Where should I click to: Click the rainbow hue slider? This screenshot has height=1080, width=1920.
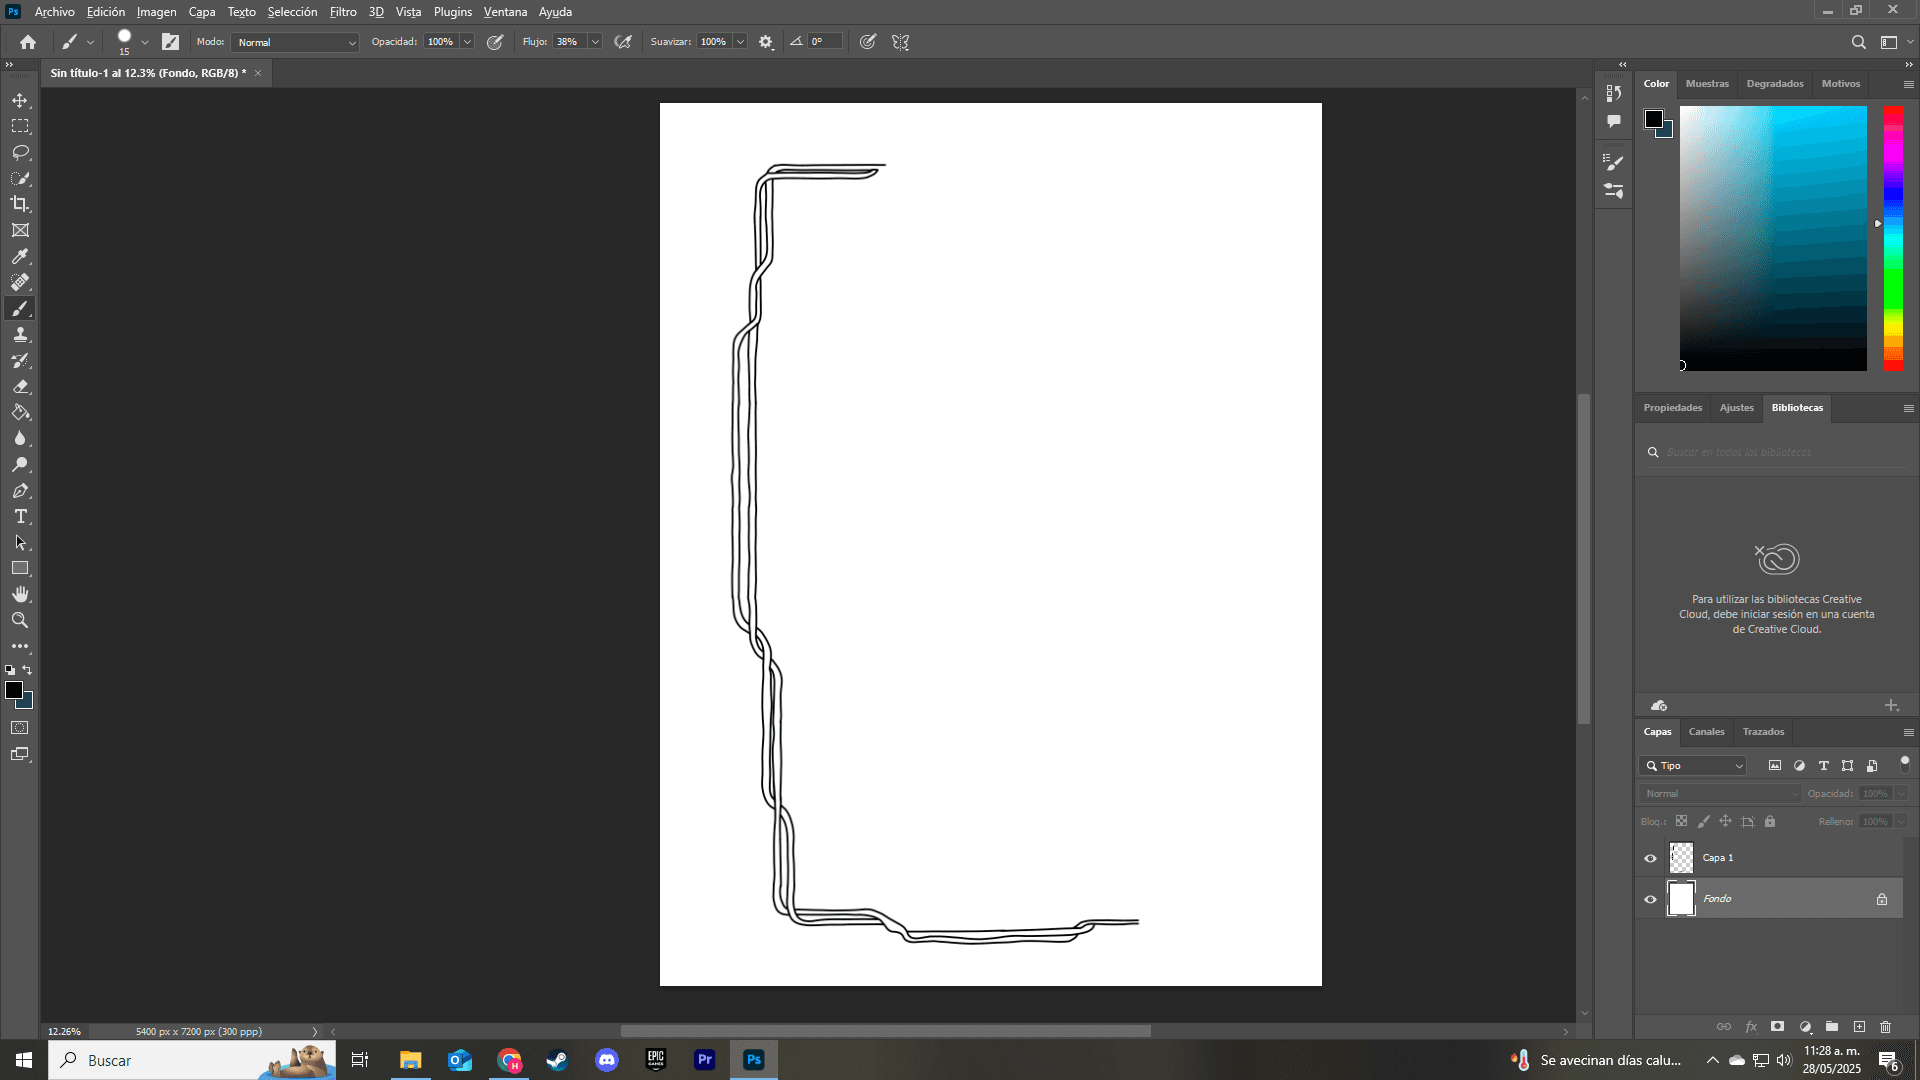(x=1893, y=238)
